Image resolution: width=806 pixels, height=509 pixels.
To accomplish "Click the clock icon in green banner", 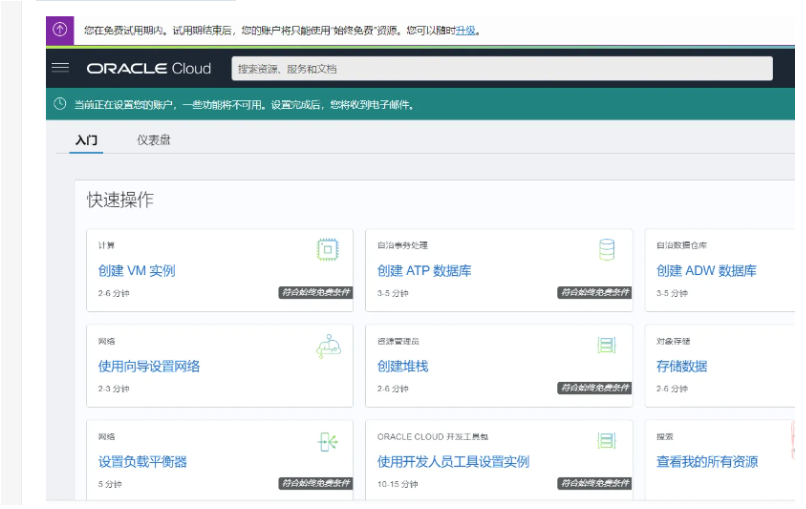I will coord(60,104).
